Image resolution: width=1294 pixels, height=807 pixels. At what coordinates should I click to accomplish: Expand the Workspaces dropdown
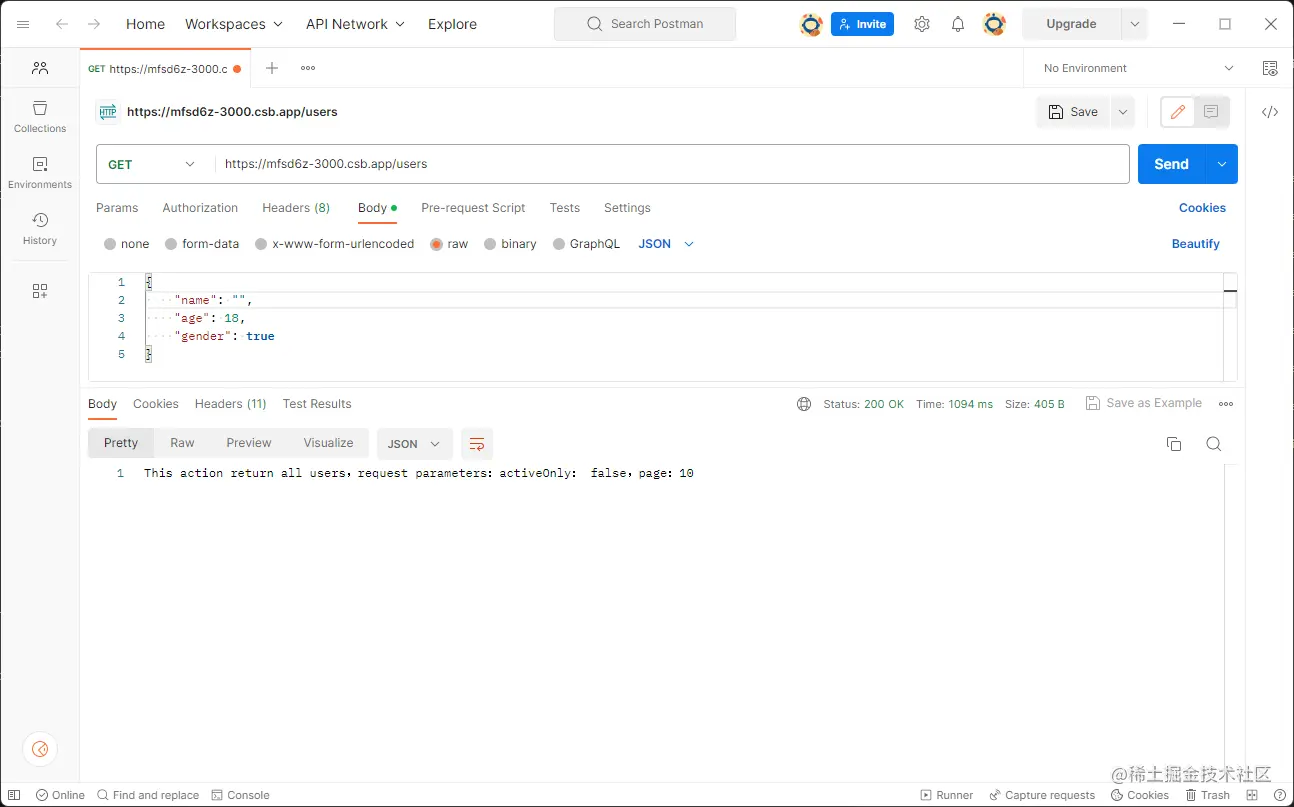(234, 24)
